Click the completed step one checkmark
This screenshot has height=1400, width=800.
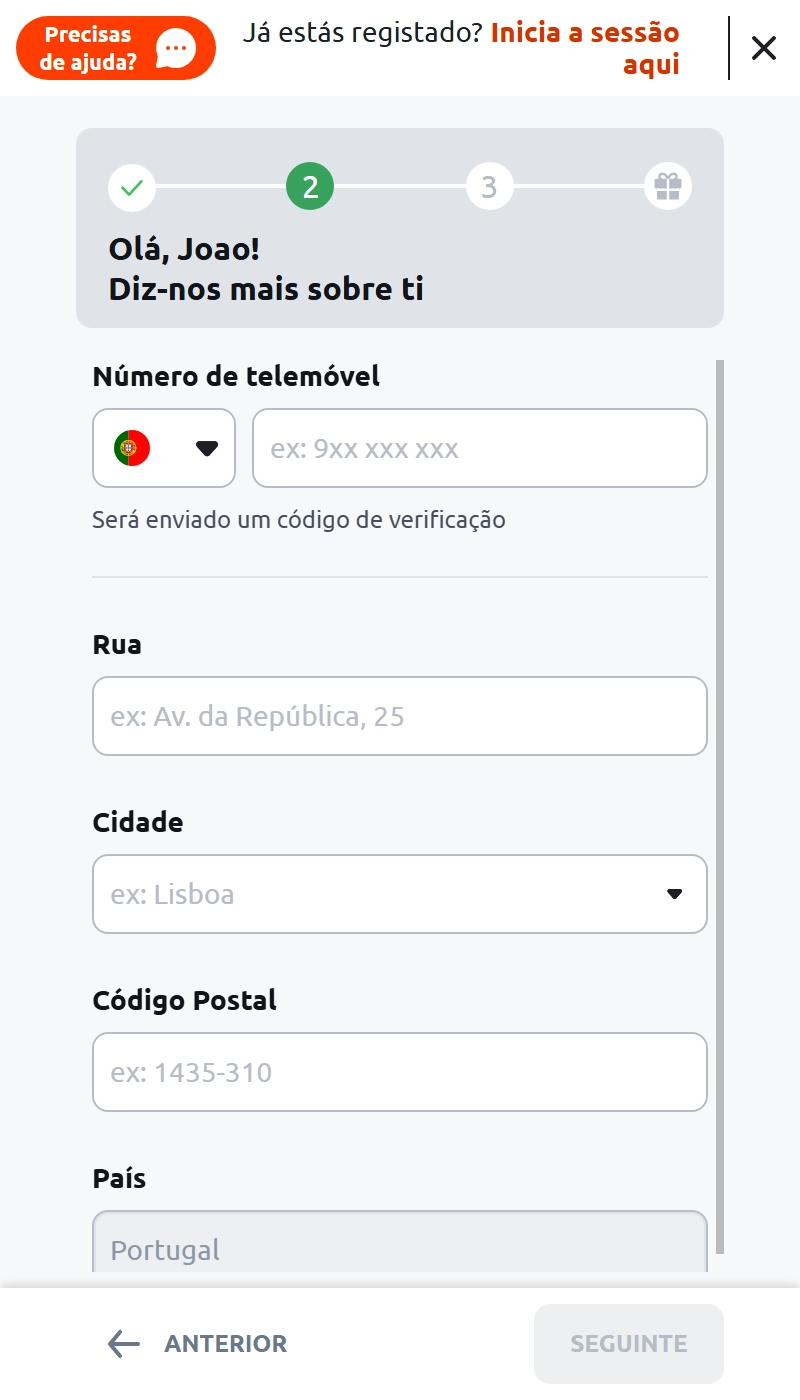coord(132,187)
